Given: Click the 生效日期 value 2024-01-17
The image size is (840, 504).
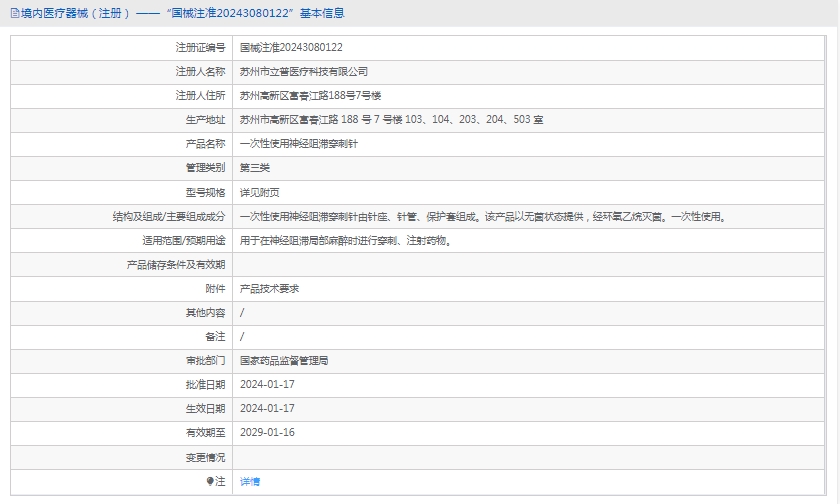Looking at the screenshot, I should (x=267, y=408).
